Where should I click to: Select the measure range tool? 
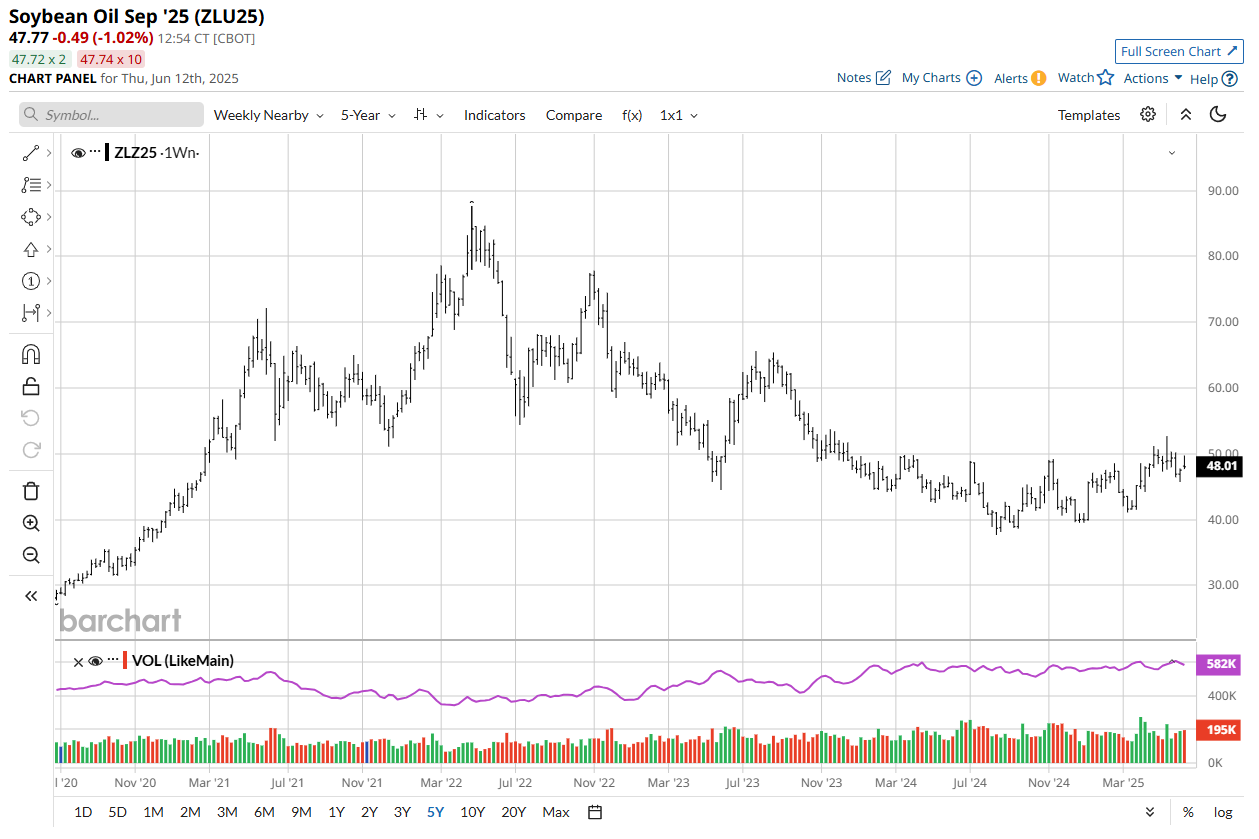point(31,313)
